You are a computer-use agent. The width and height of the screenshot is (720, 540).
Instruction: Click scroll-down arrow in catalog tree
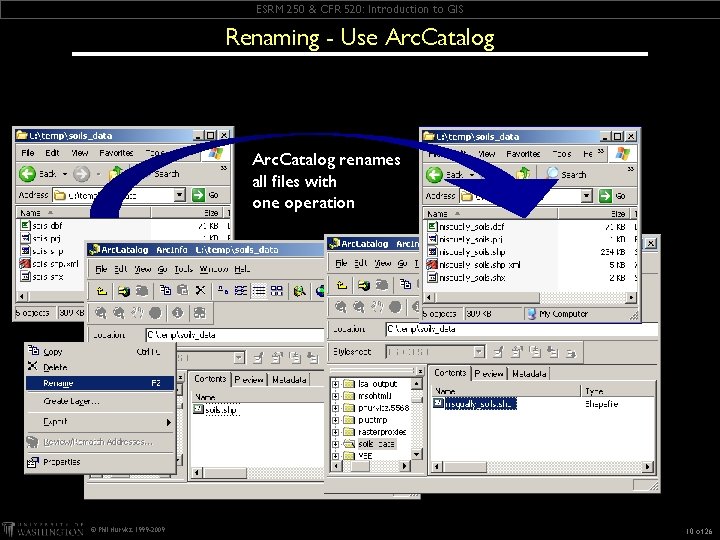point(416,454)
